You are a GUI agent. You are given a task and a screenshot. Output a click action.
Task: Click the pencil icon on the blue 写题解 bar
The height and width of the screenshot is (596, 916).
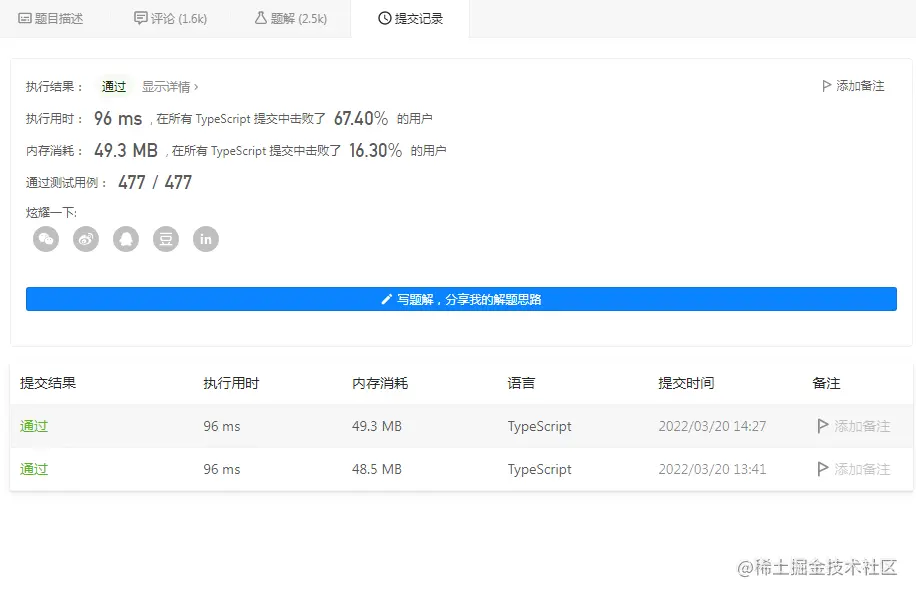click(386, 300)
